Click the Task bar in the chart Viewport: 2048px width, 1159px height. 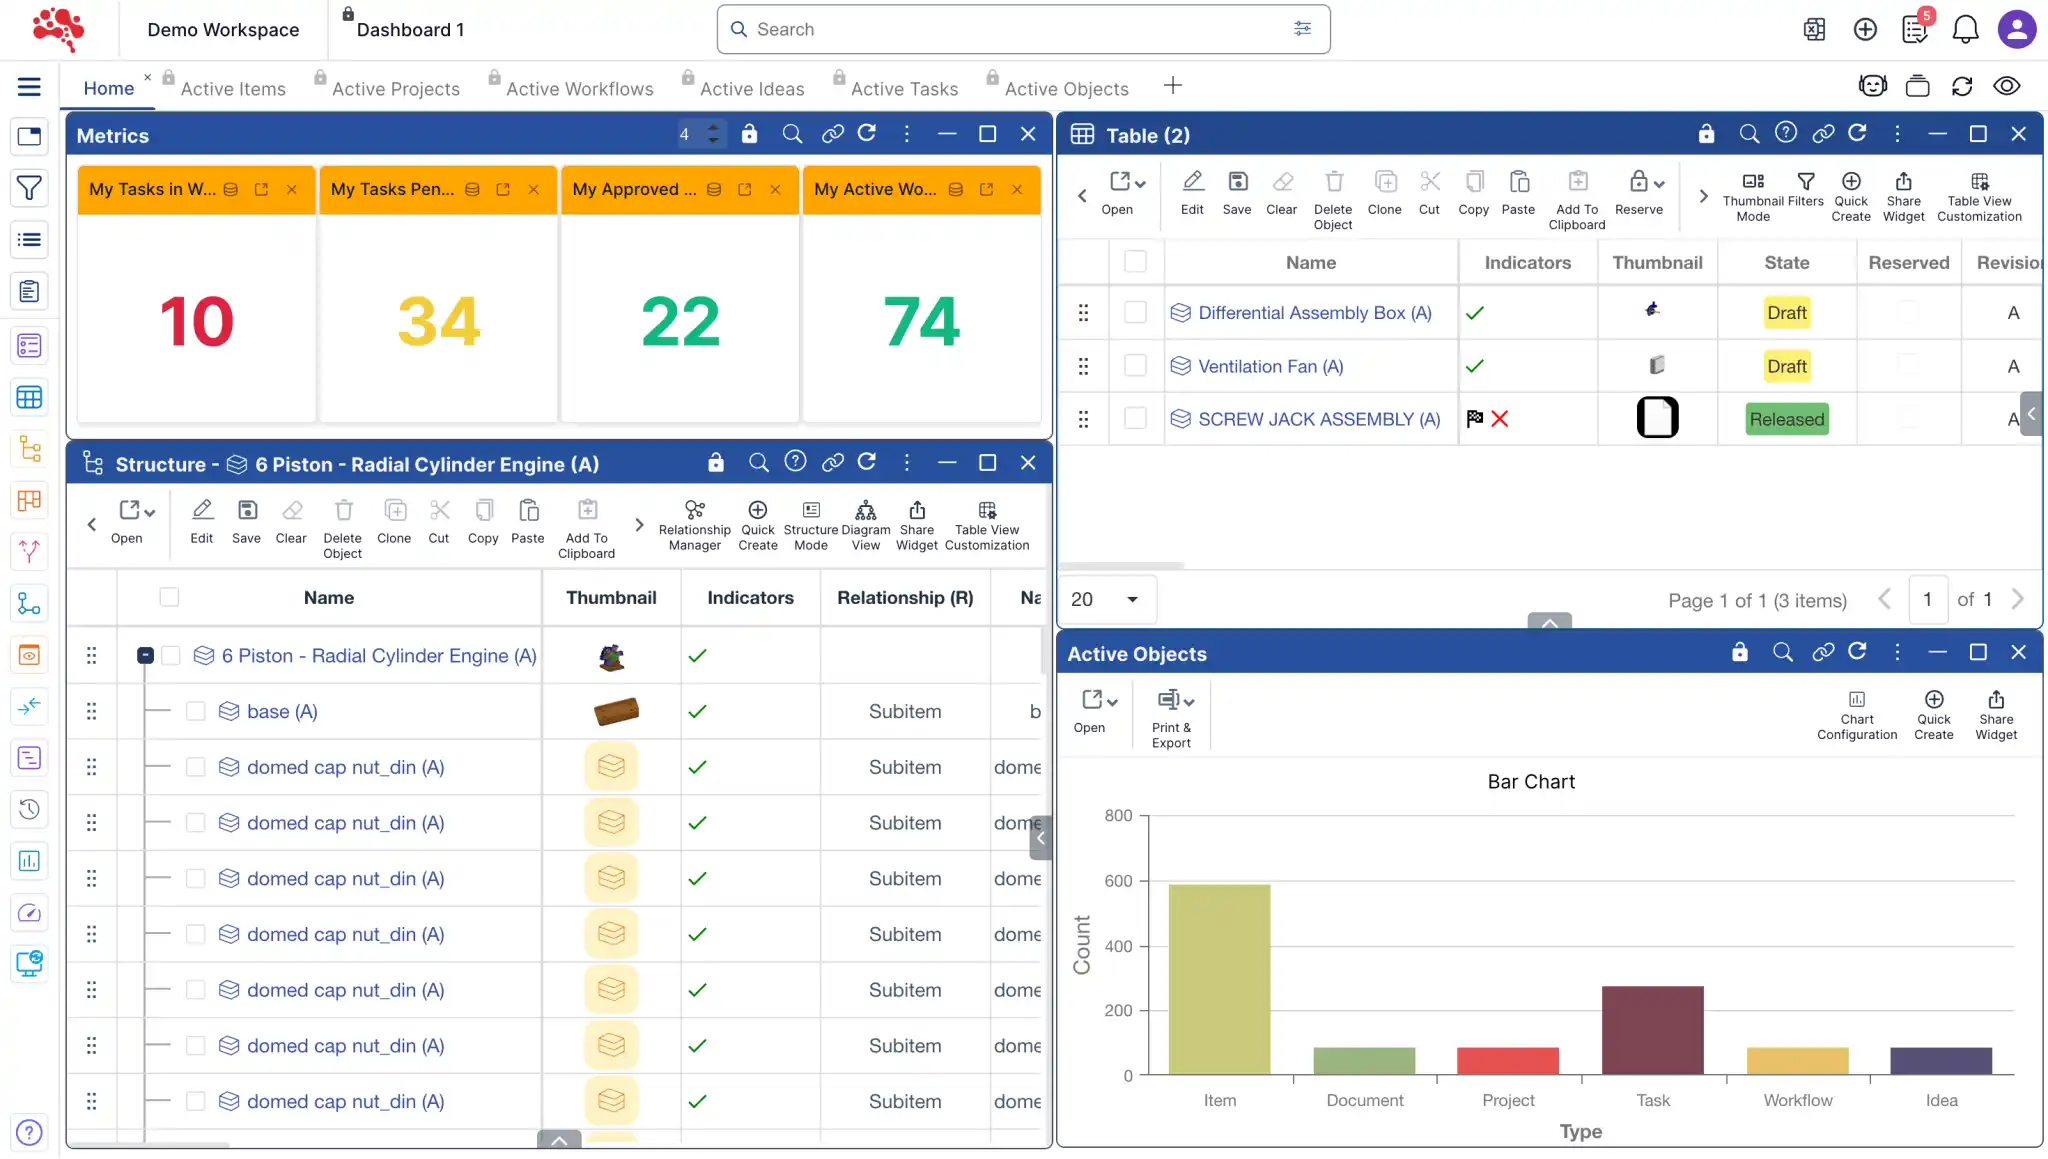(1652, 1030)
